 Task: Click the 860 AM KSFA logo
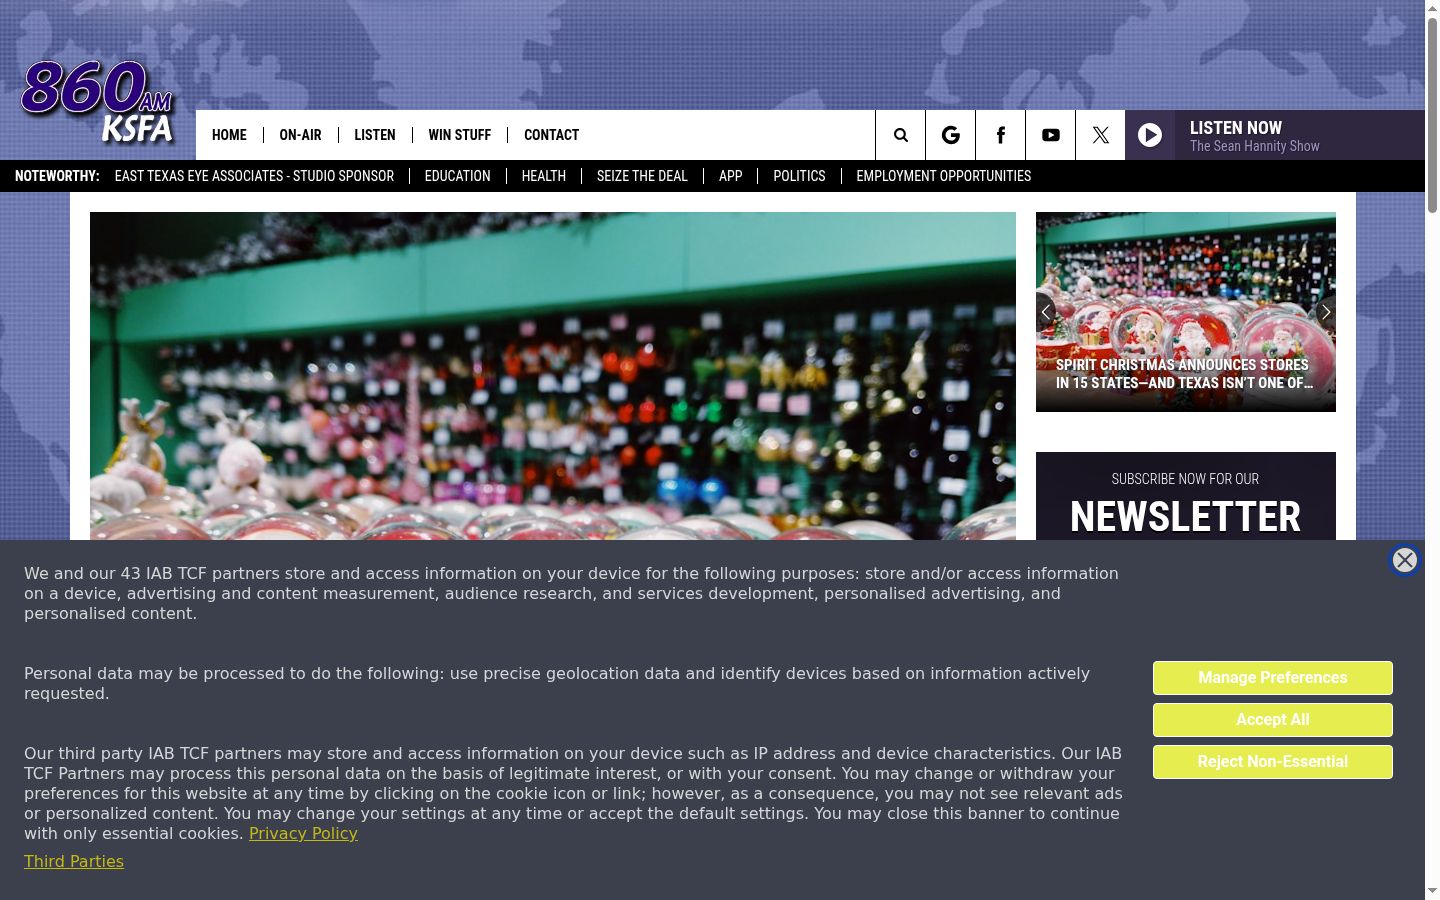[98, 102]
